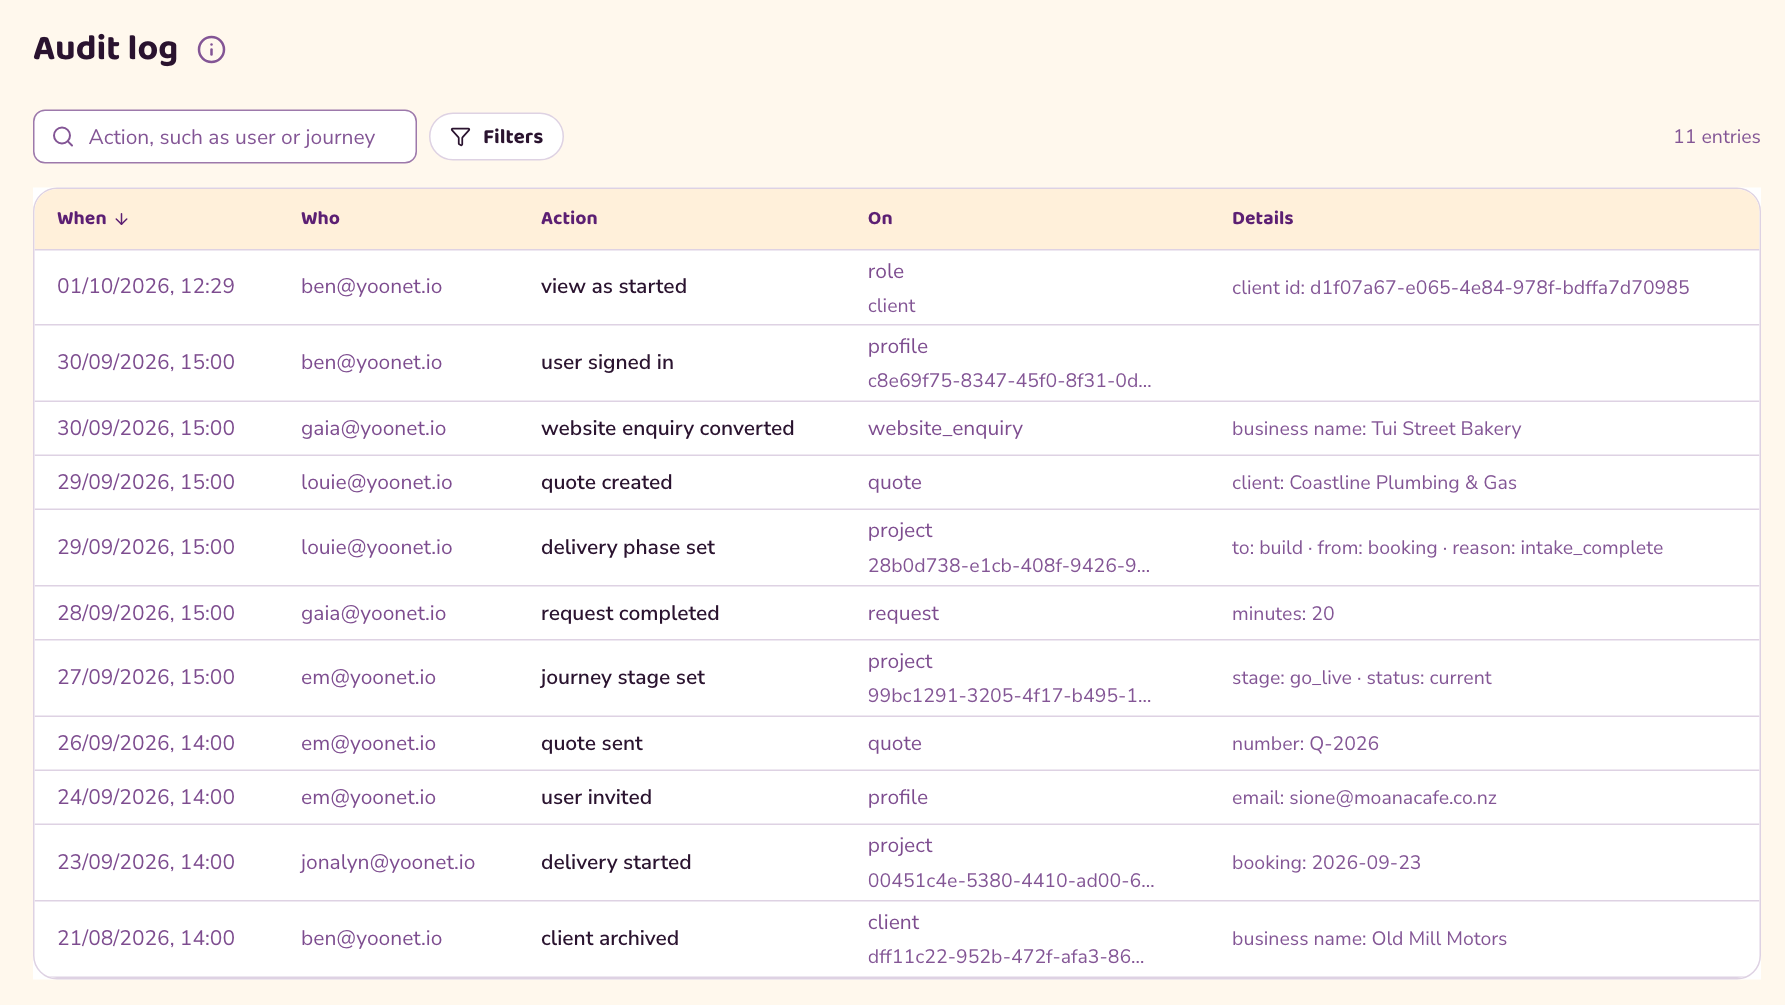The image size is (1785, 1005).
Task: Click email sione@moanacafe.co.nz detail
Action: tap(1364, 798)
